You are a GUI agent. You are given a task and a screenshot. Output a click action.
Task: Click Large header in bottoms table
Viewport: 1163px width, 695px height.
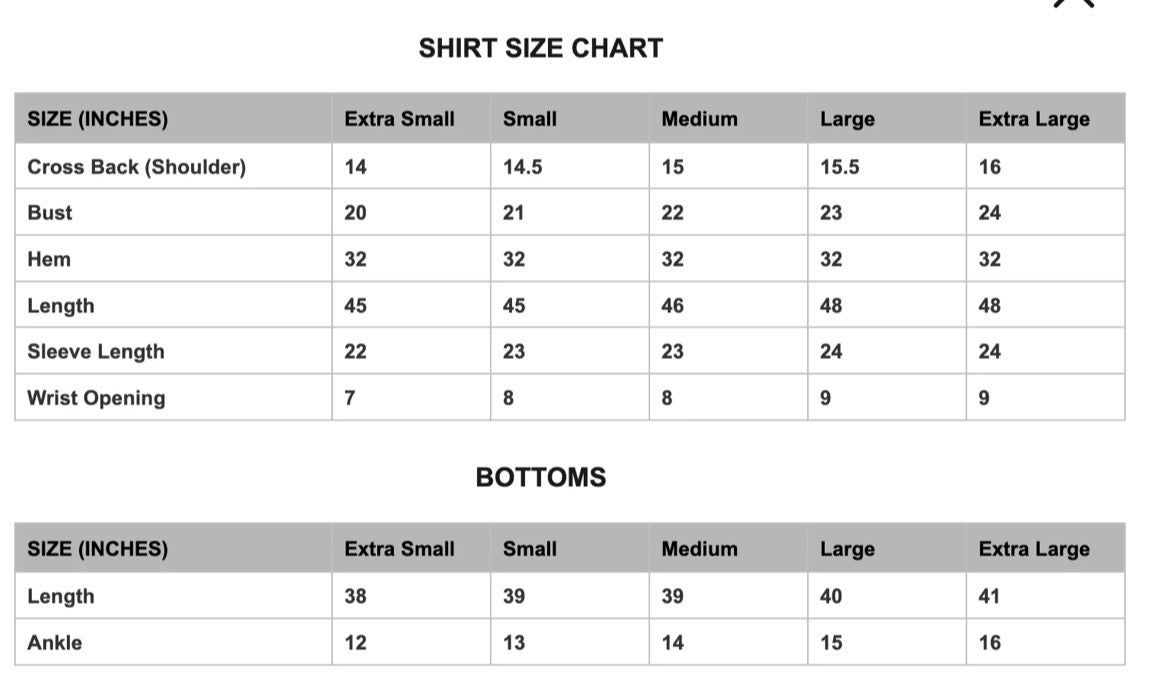click(x=847, y=549)
